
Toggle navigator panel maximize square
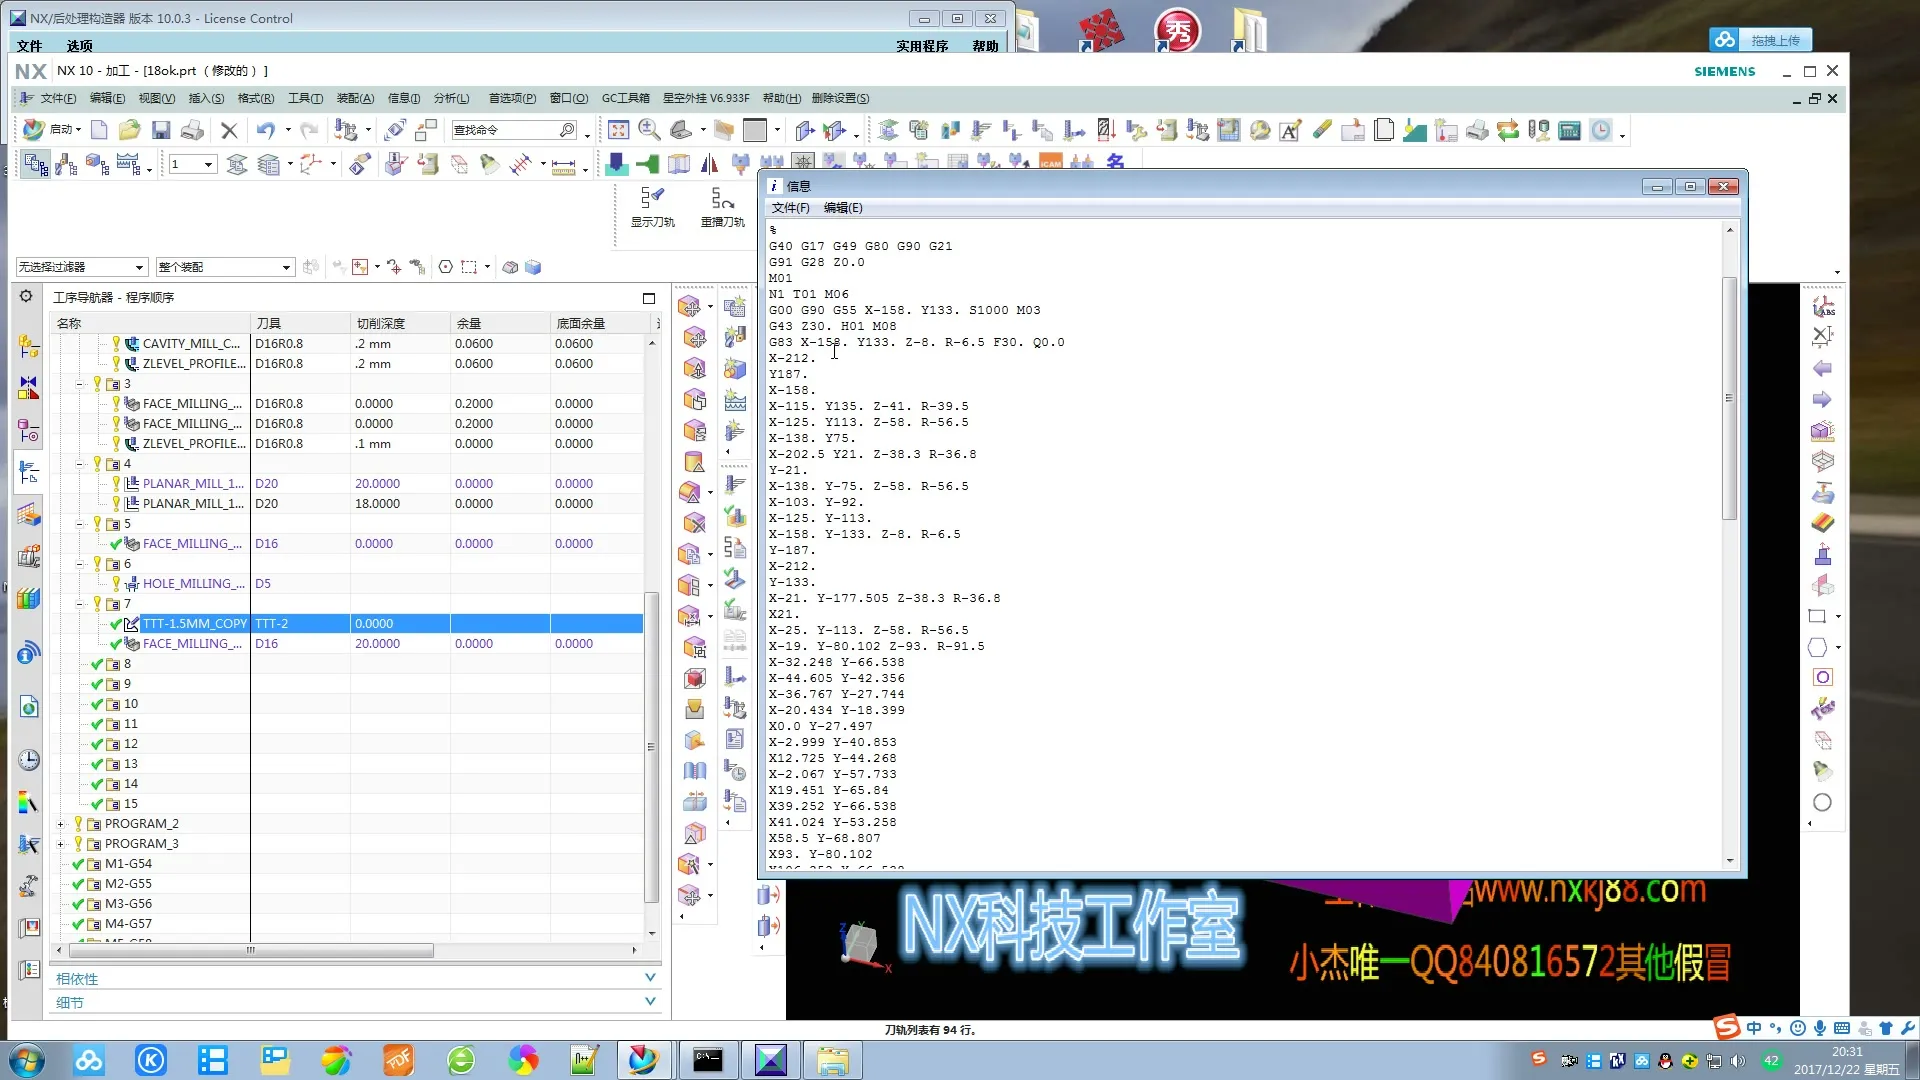[x=648, y=298]
